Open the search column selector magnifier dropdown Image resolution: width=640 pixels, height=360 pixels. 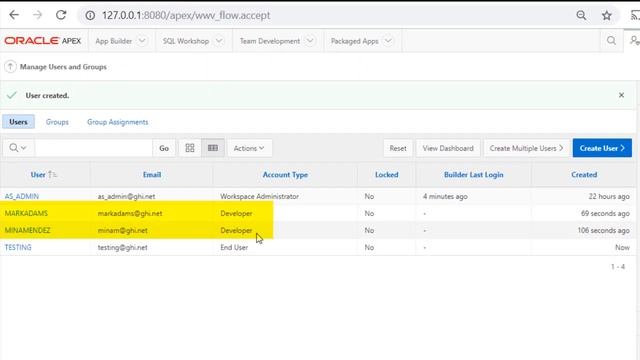18,148
